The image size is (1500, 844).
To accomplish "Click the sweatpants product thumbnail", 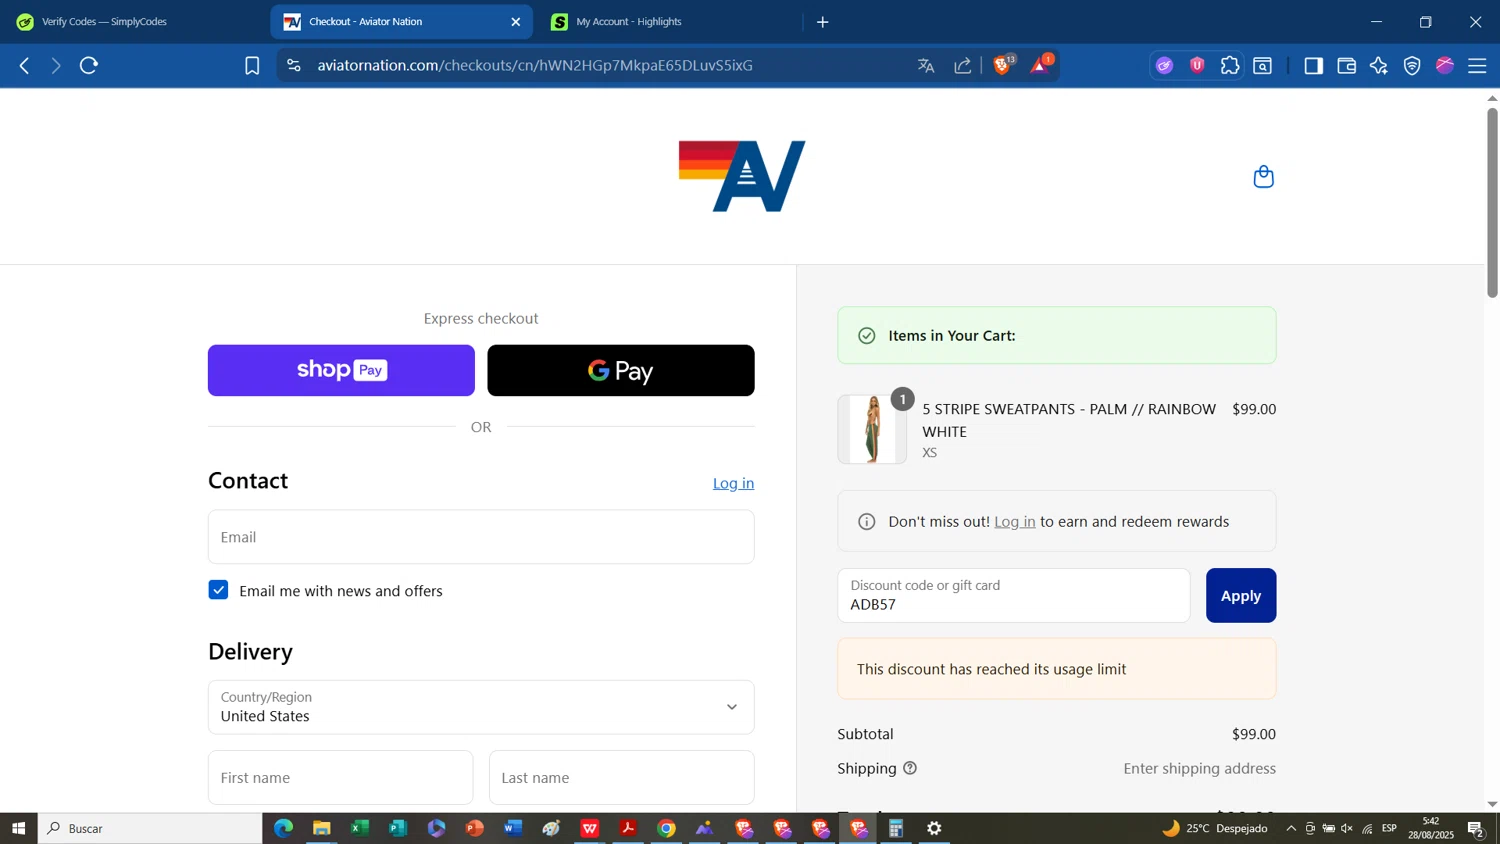I will click(x=872, y=429).
